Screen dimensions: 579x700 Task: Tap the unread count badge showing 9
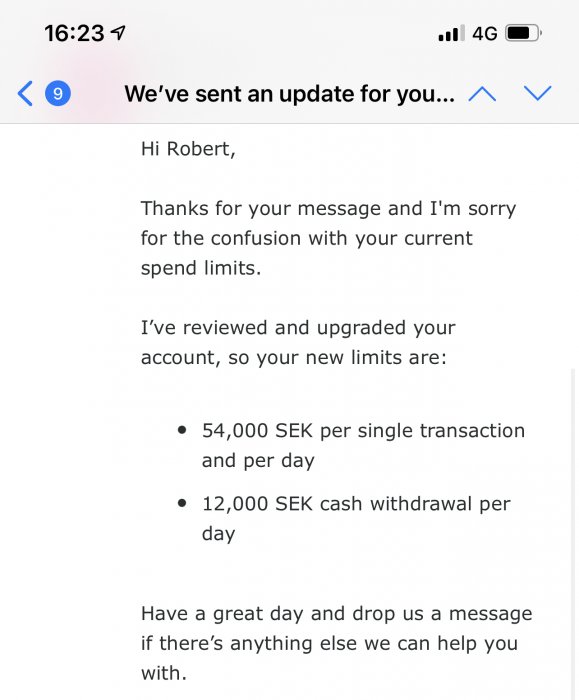(x=58, y=93)
